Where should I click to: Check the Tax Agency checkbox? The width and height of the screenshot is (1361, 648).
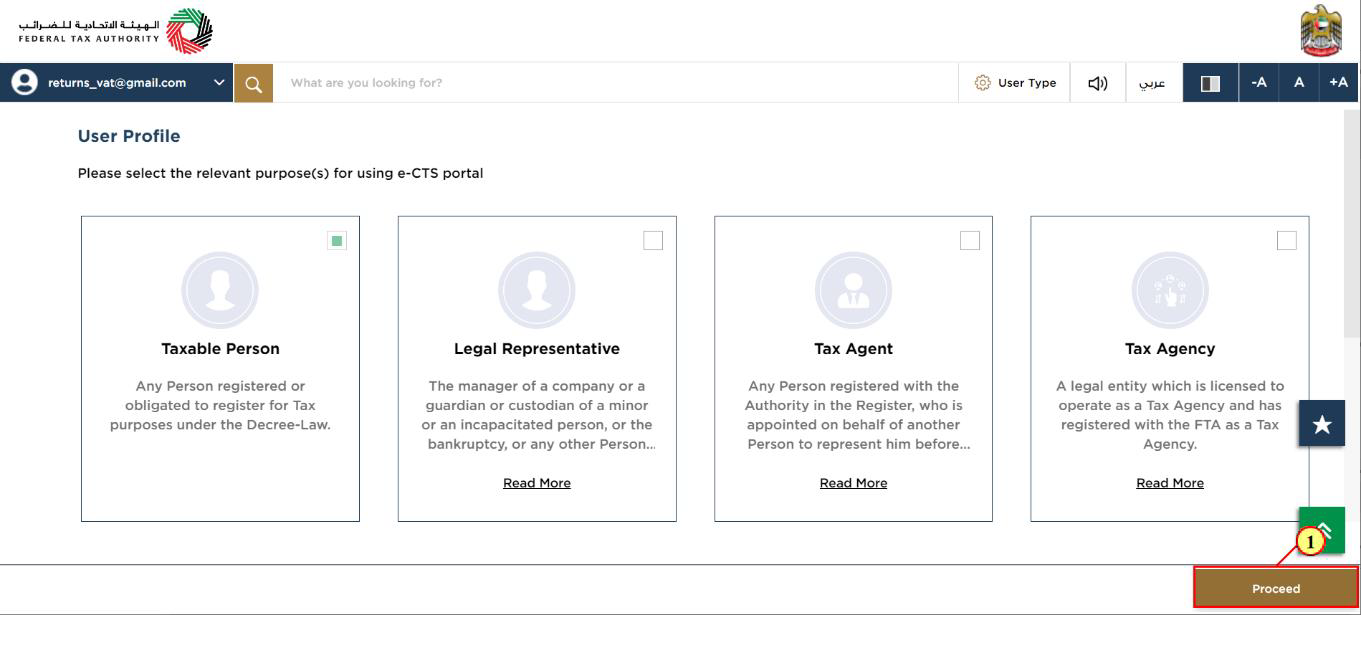coord(1287,240)
